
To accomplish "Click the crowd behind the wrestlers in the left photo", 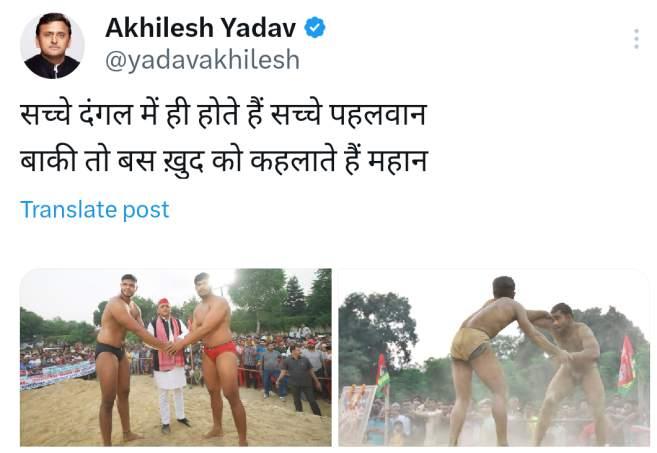I will click(x=277, y=352).
